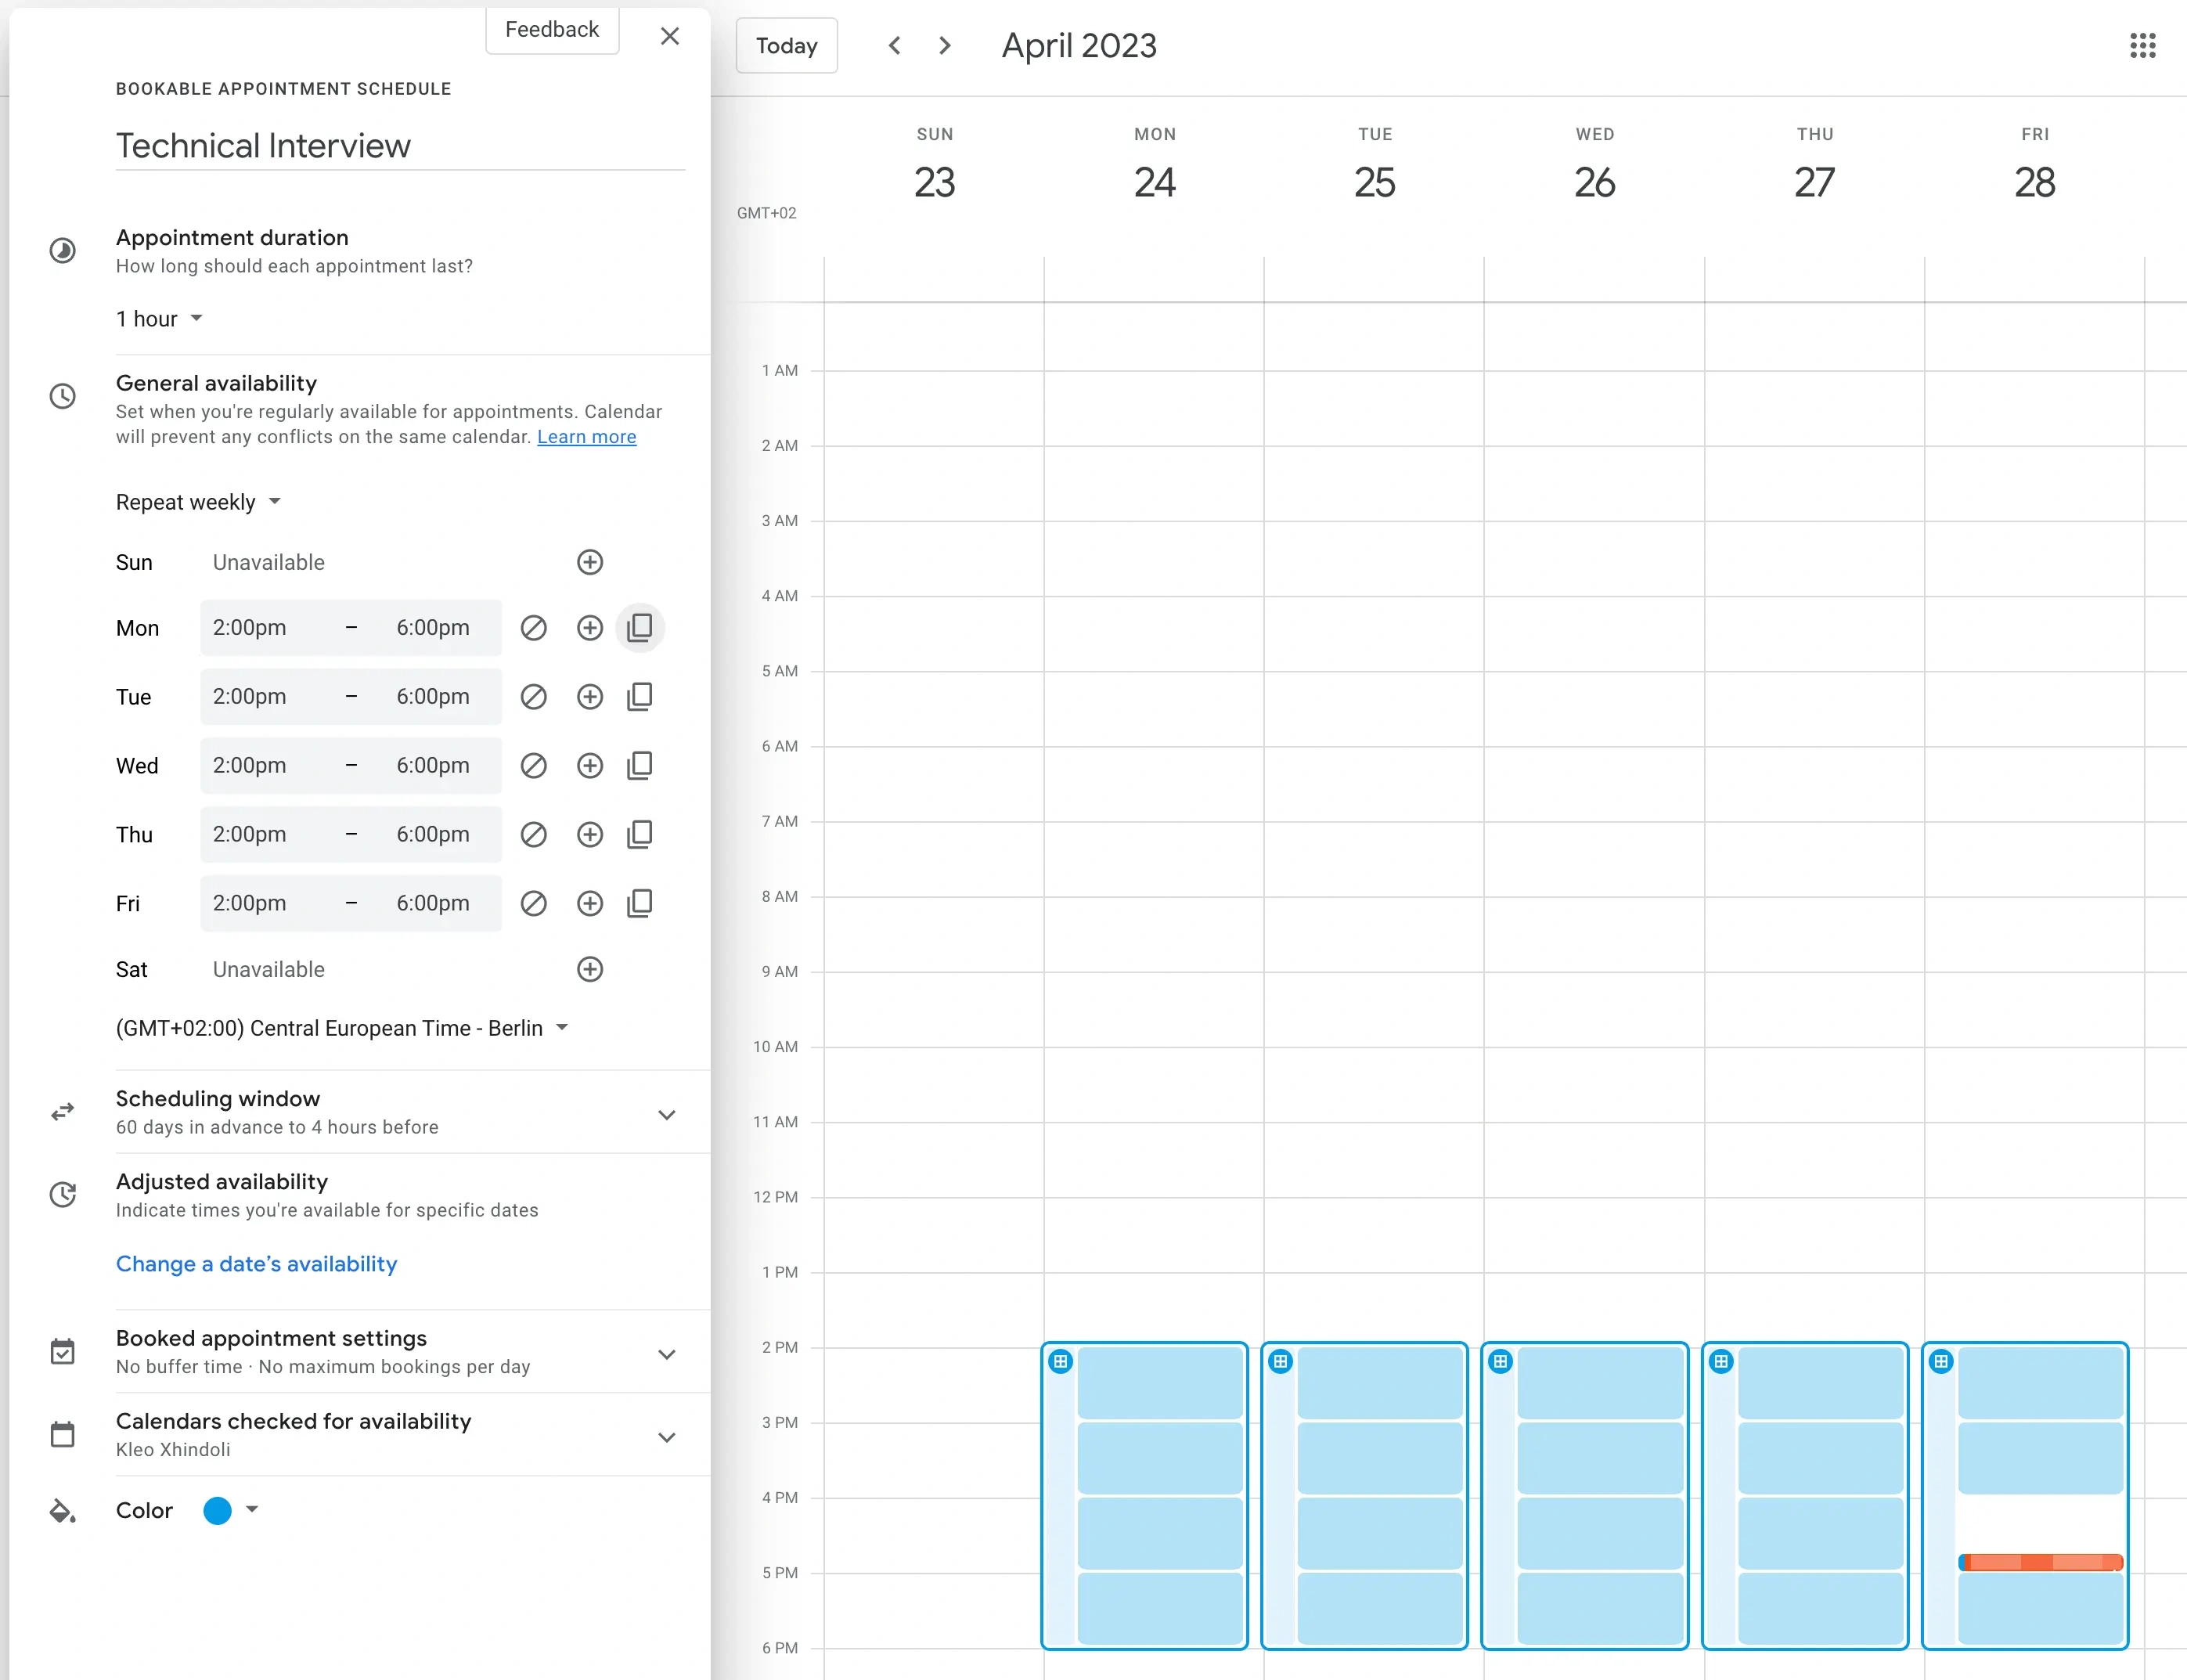Click the copy schedule icon for Friday
The height and width of the screenshot is (1680, 2187).
[x=640, y=903]
